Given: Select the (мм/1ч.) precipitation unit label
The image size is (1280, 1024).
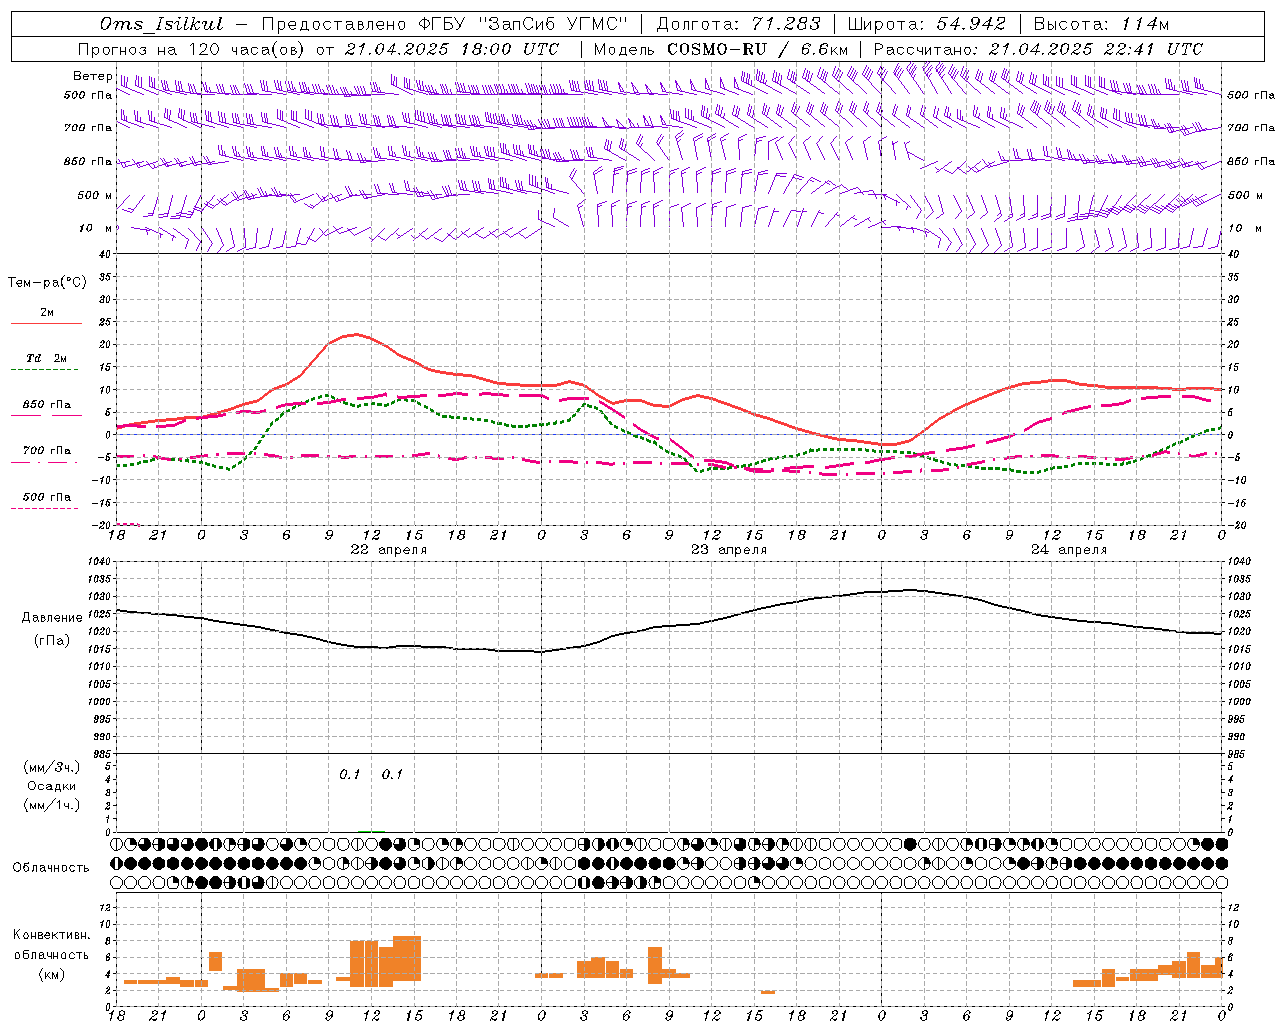Looking at the screenshot, I should pyautogui.click(x=52, y=805).
